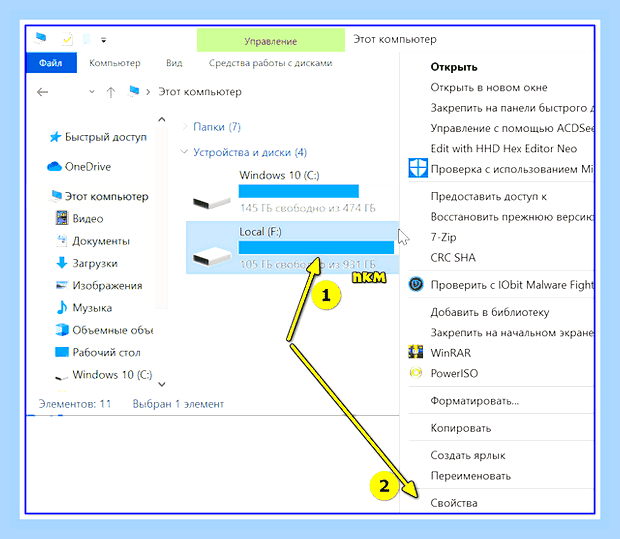Choose Edit with HHD Hex Editor Neo

[x=503, y=149]
